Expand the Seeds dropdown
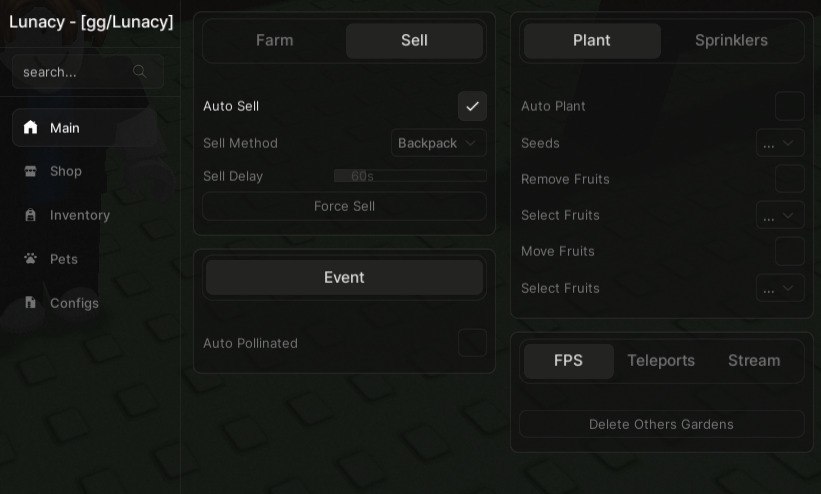Viewport: 821px width, 494px height. [x=780, y=143]
